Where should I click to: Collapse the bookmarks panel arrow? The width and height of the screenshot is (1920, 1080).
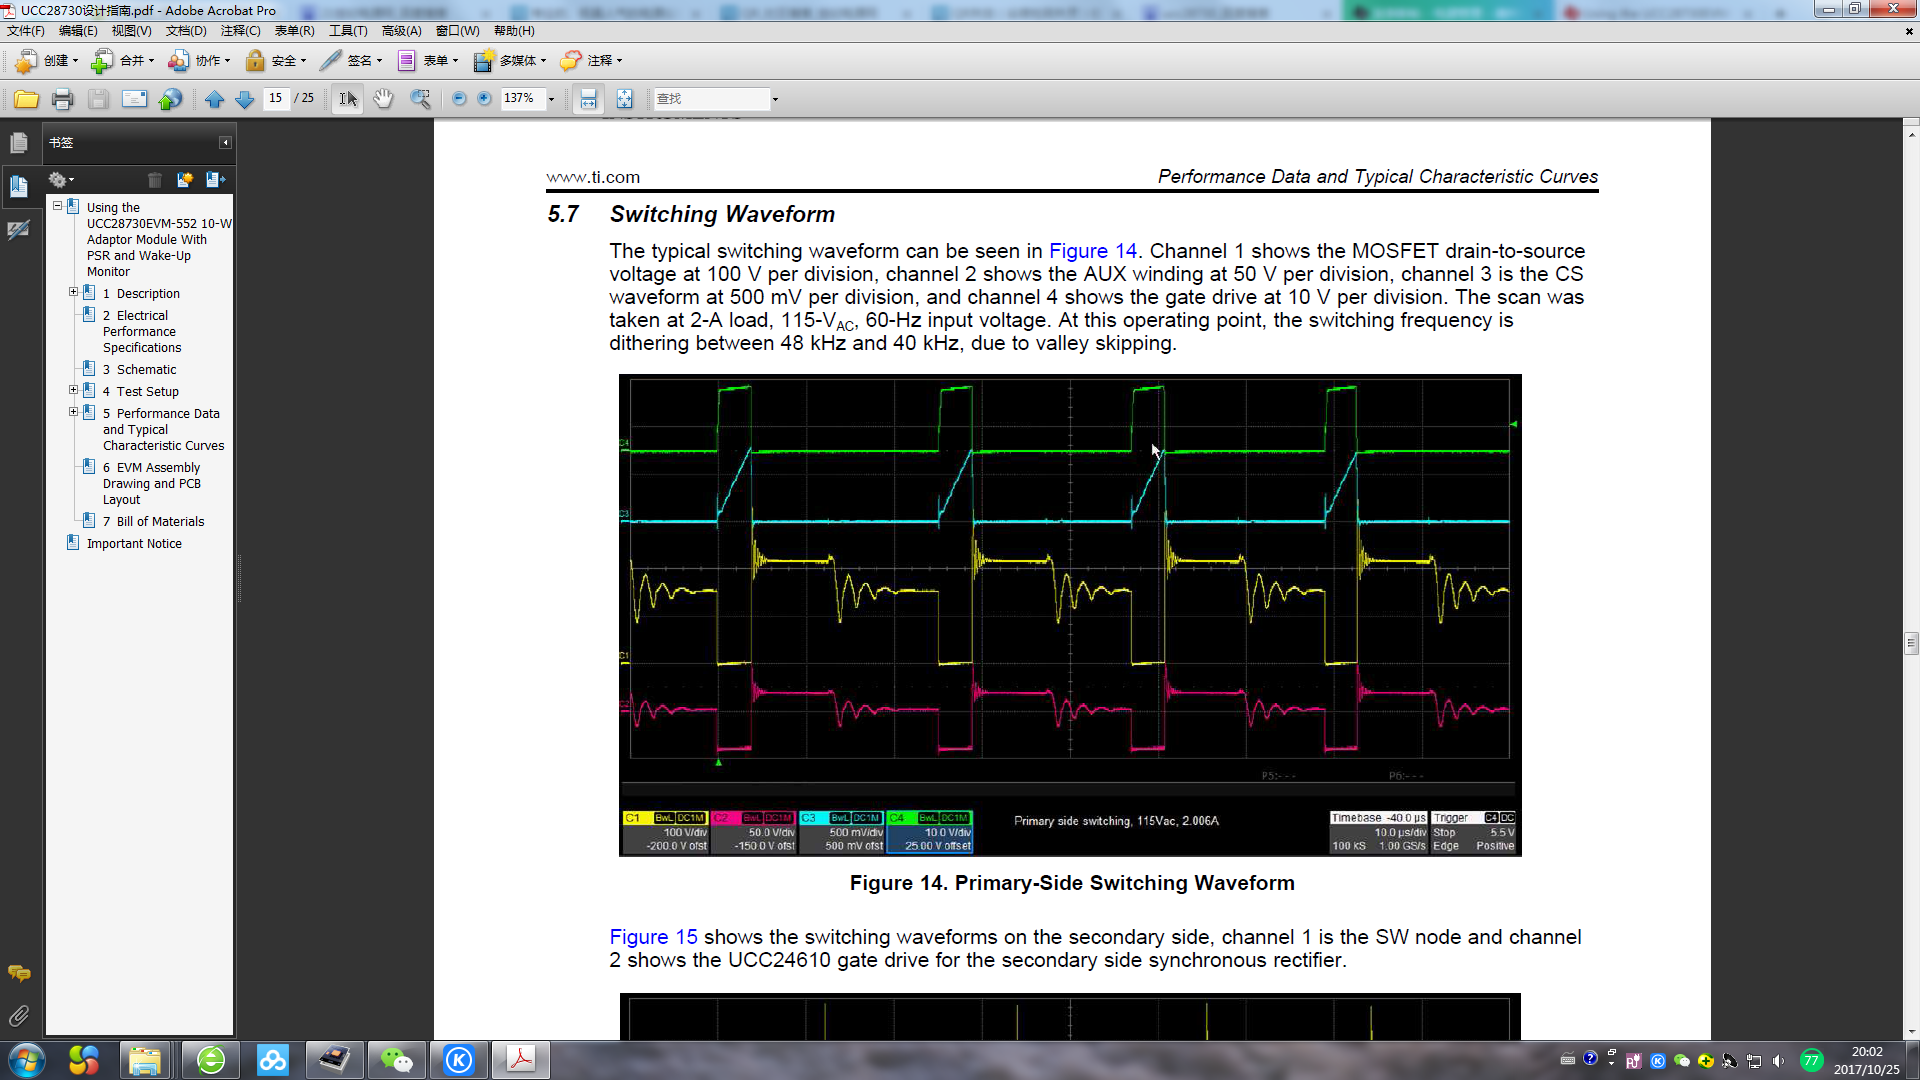pyautogui.click(x=225, y=143)
